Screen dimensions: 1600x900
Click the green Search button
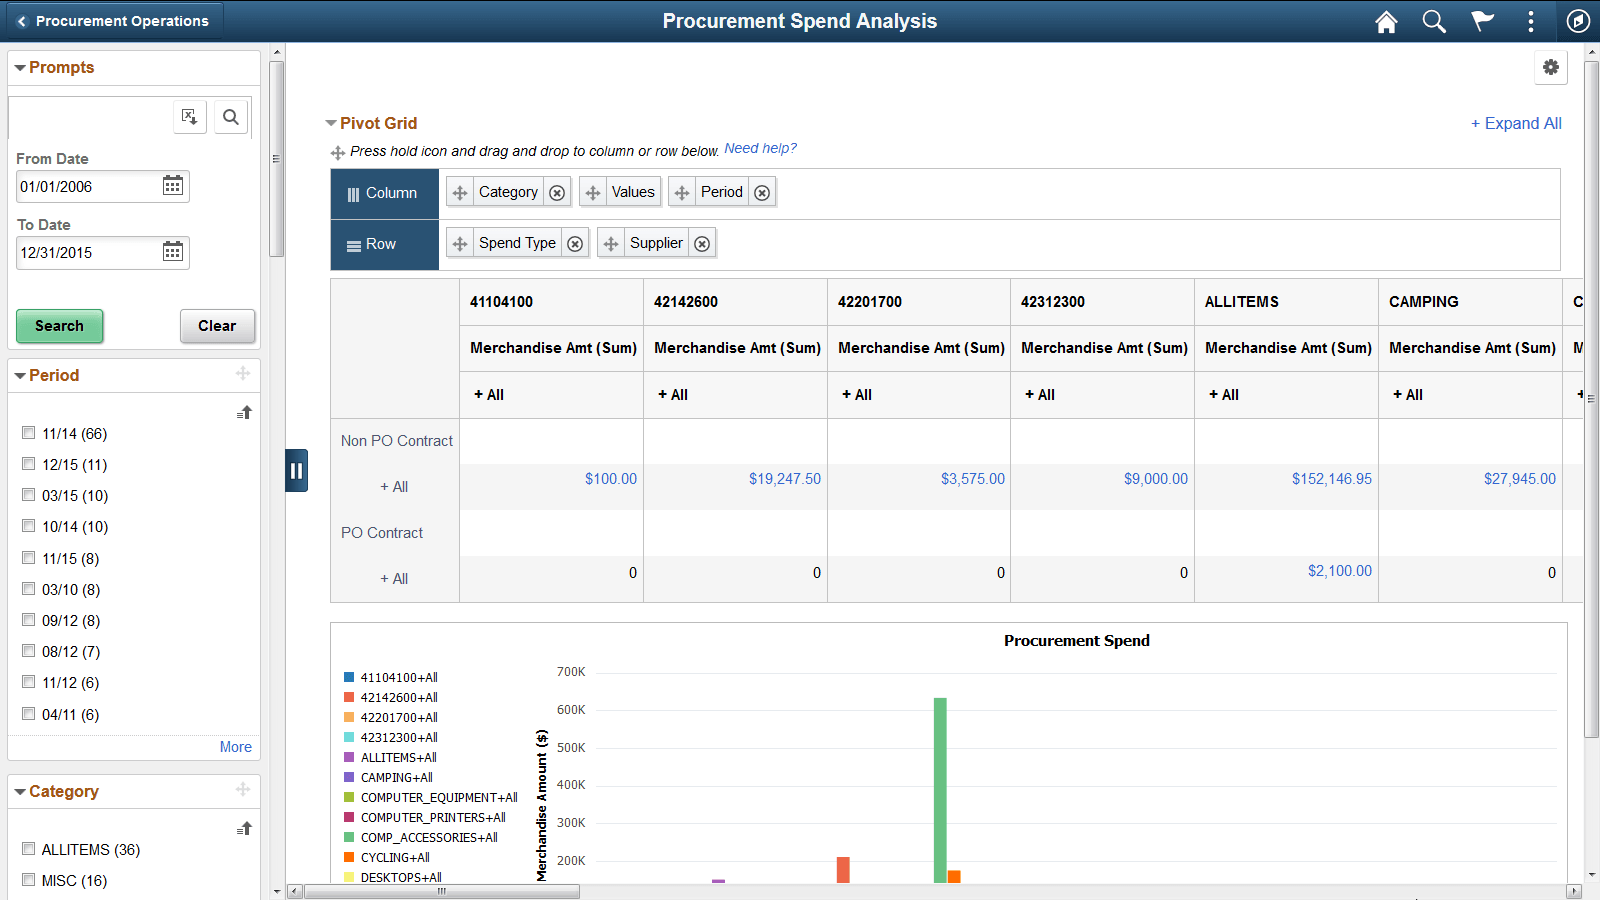coord(59,326)
